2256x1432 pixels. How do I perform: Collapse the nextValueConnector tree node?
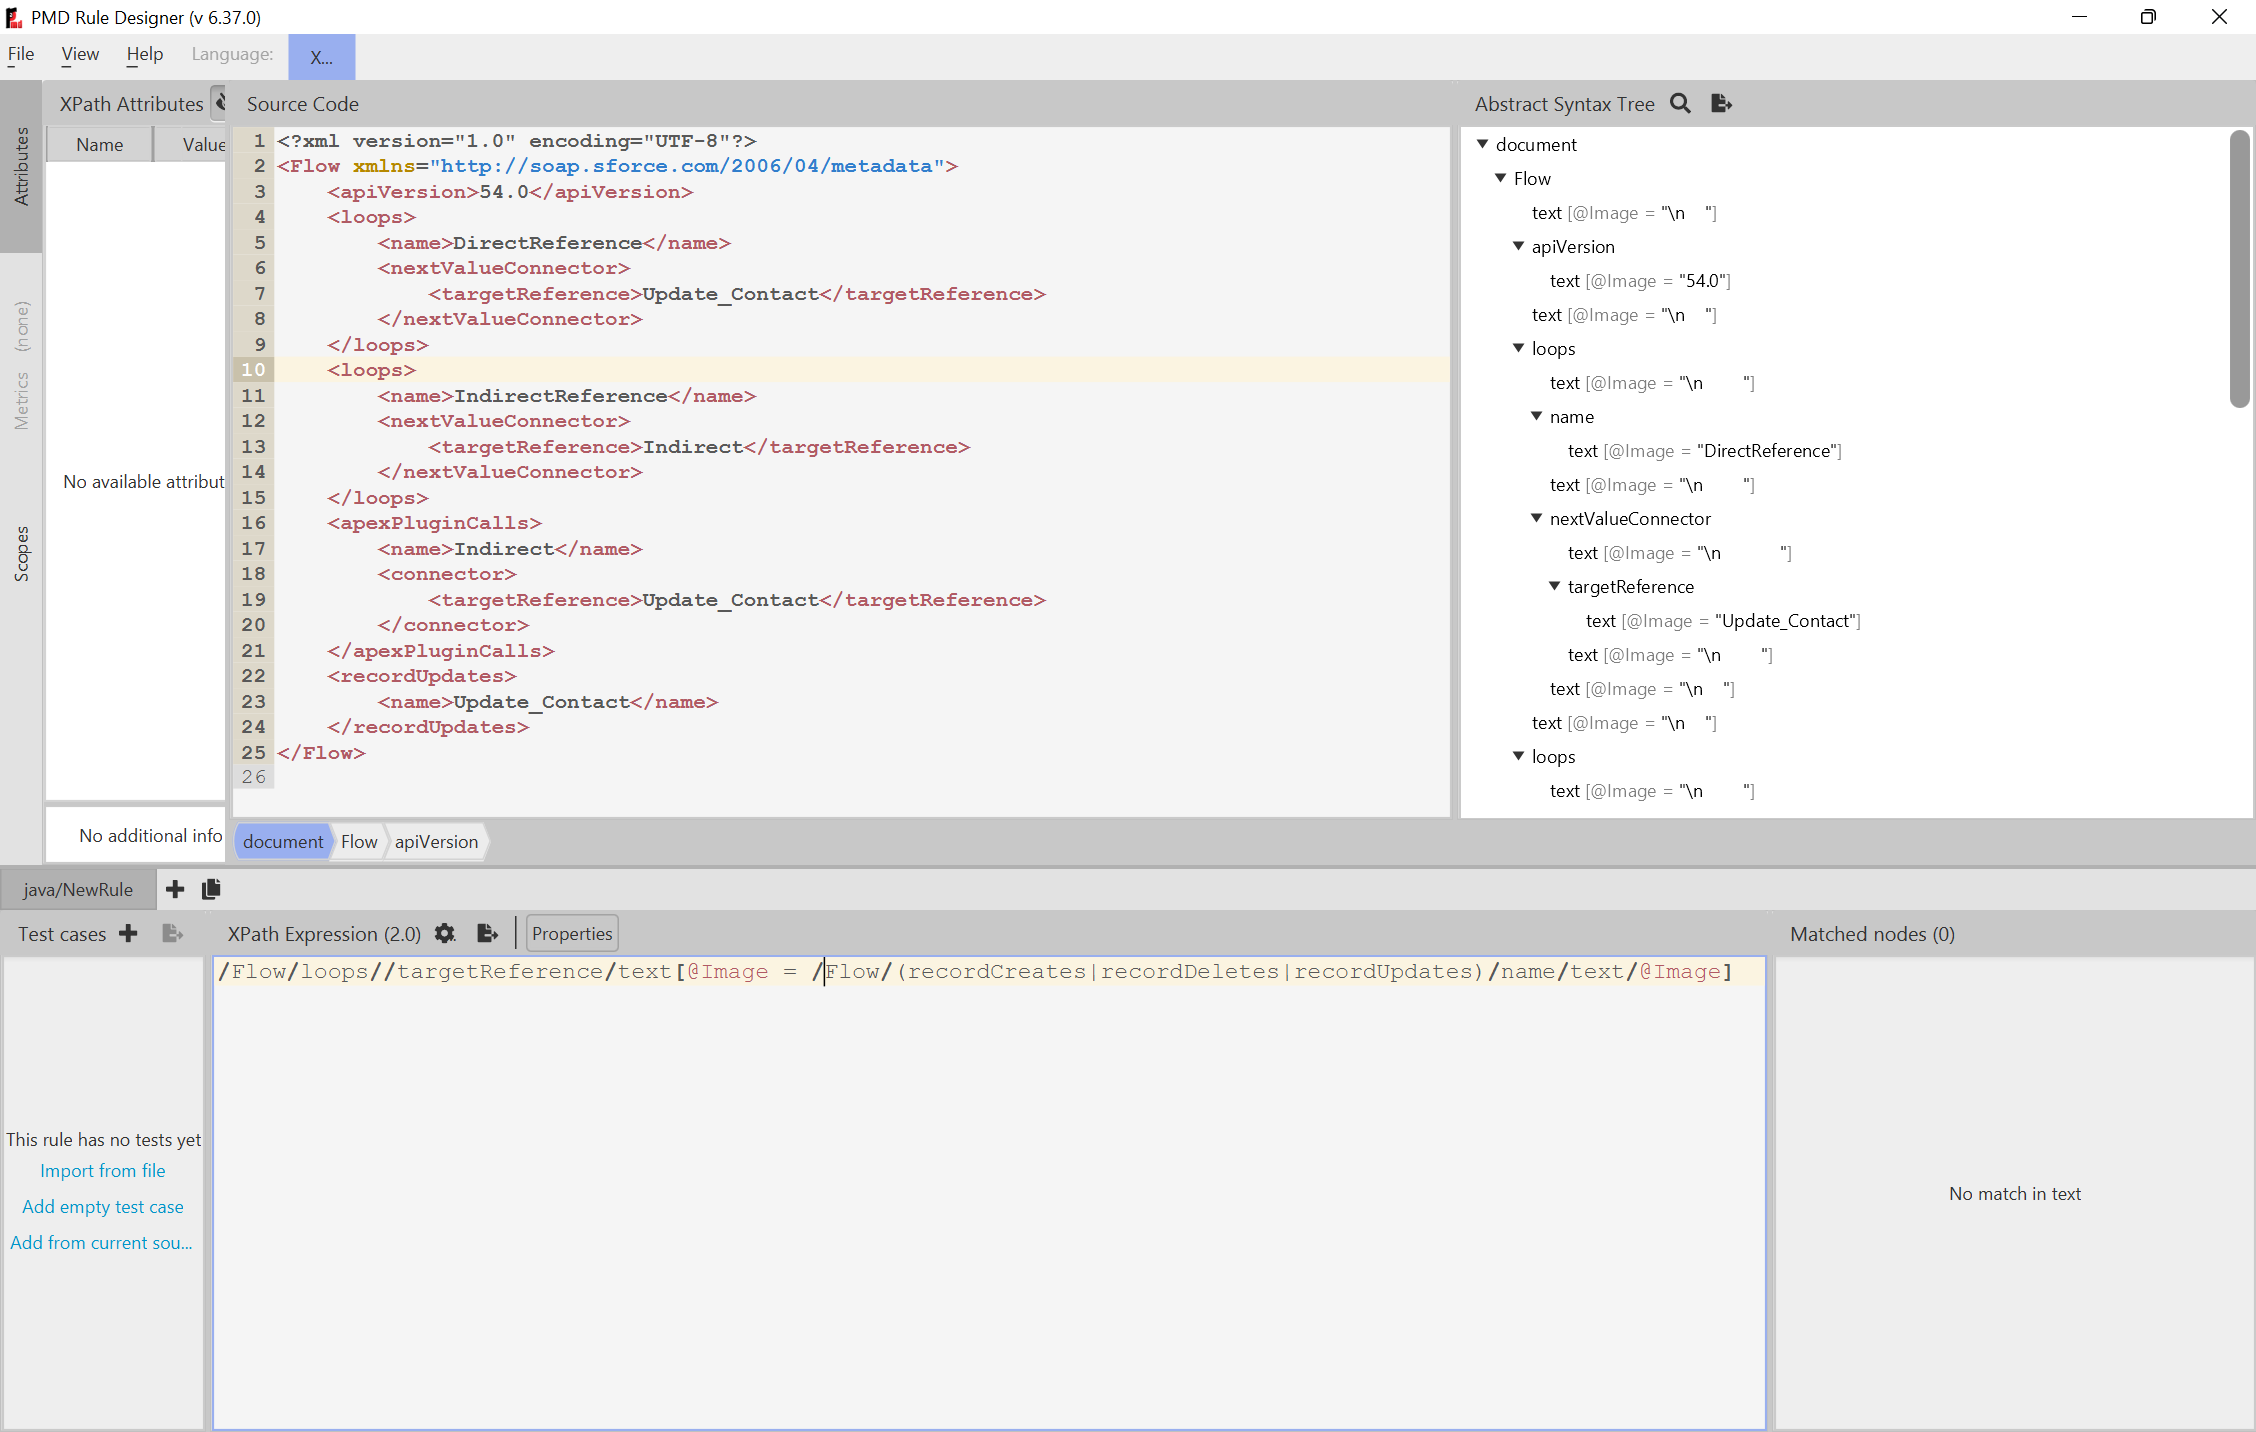pos(1536,518)
